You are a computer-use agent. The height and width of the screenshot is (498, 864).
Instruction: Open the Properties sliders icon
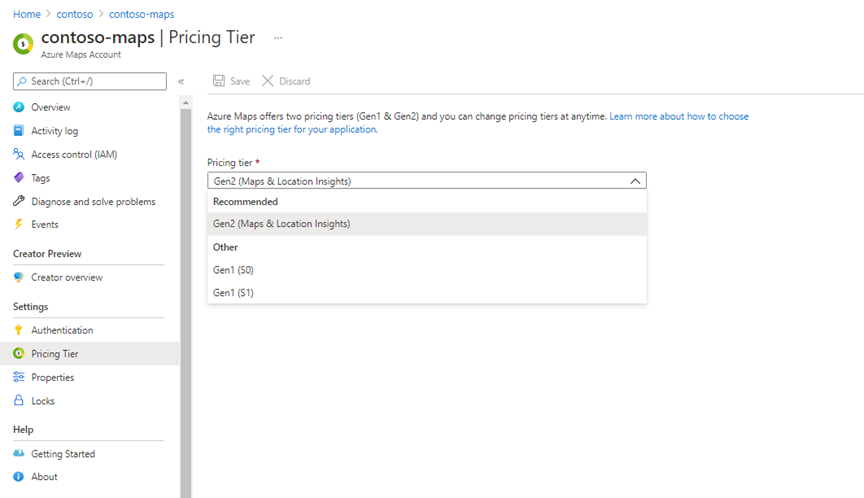point(18,377)
